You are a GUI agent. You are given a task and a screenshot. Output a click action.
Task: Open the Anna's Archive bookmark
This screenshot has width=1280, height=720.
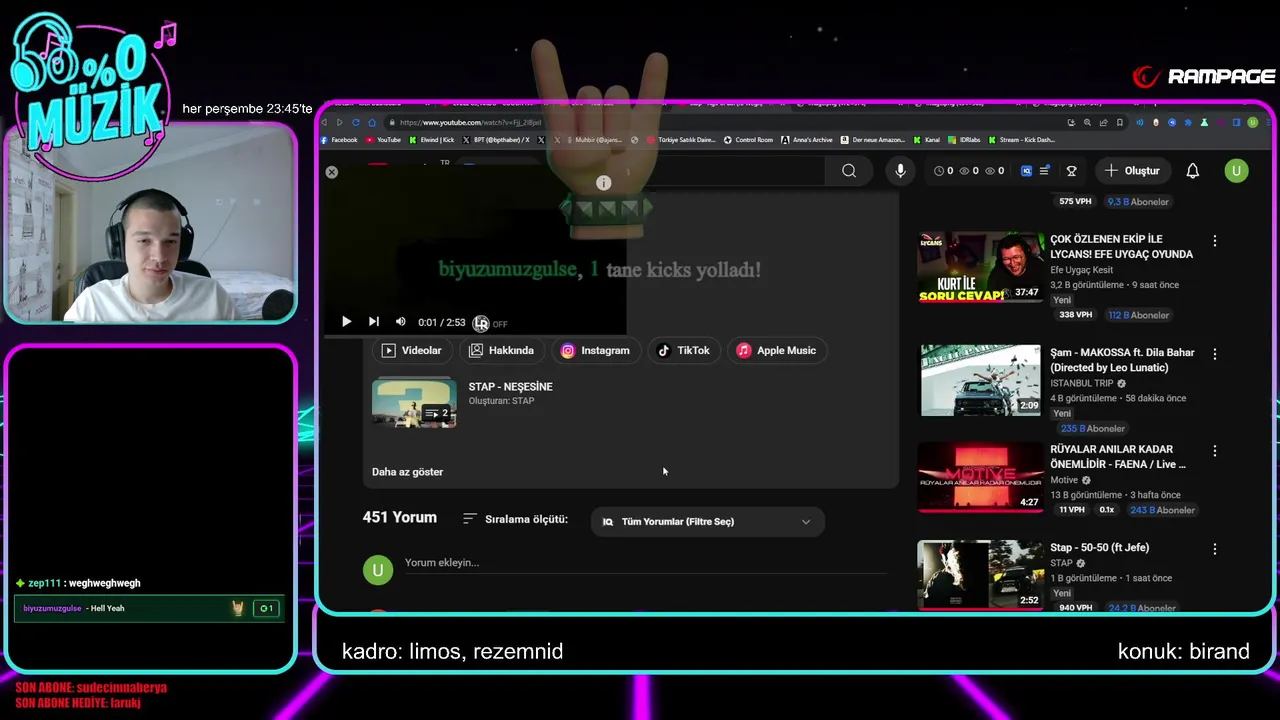807,140
